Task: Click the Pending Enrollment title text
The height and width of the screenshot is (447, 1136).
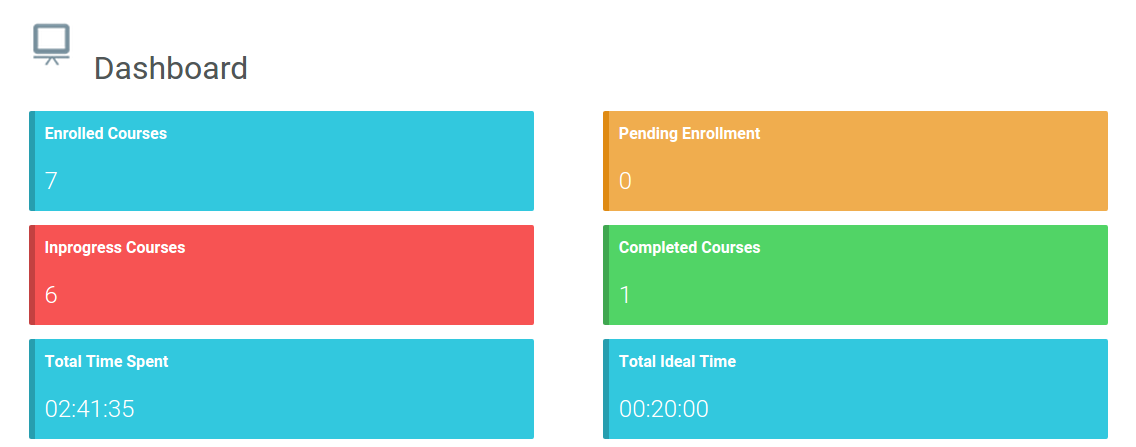Action: (689, 133)
